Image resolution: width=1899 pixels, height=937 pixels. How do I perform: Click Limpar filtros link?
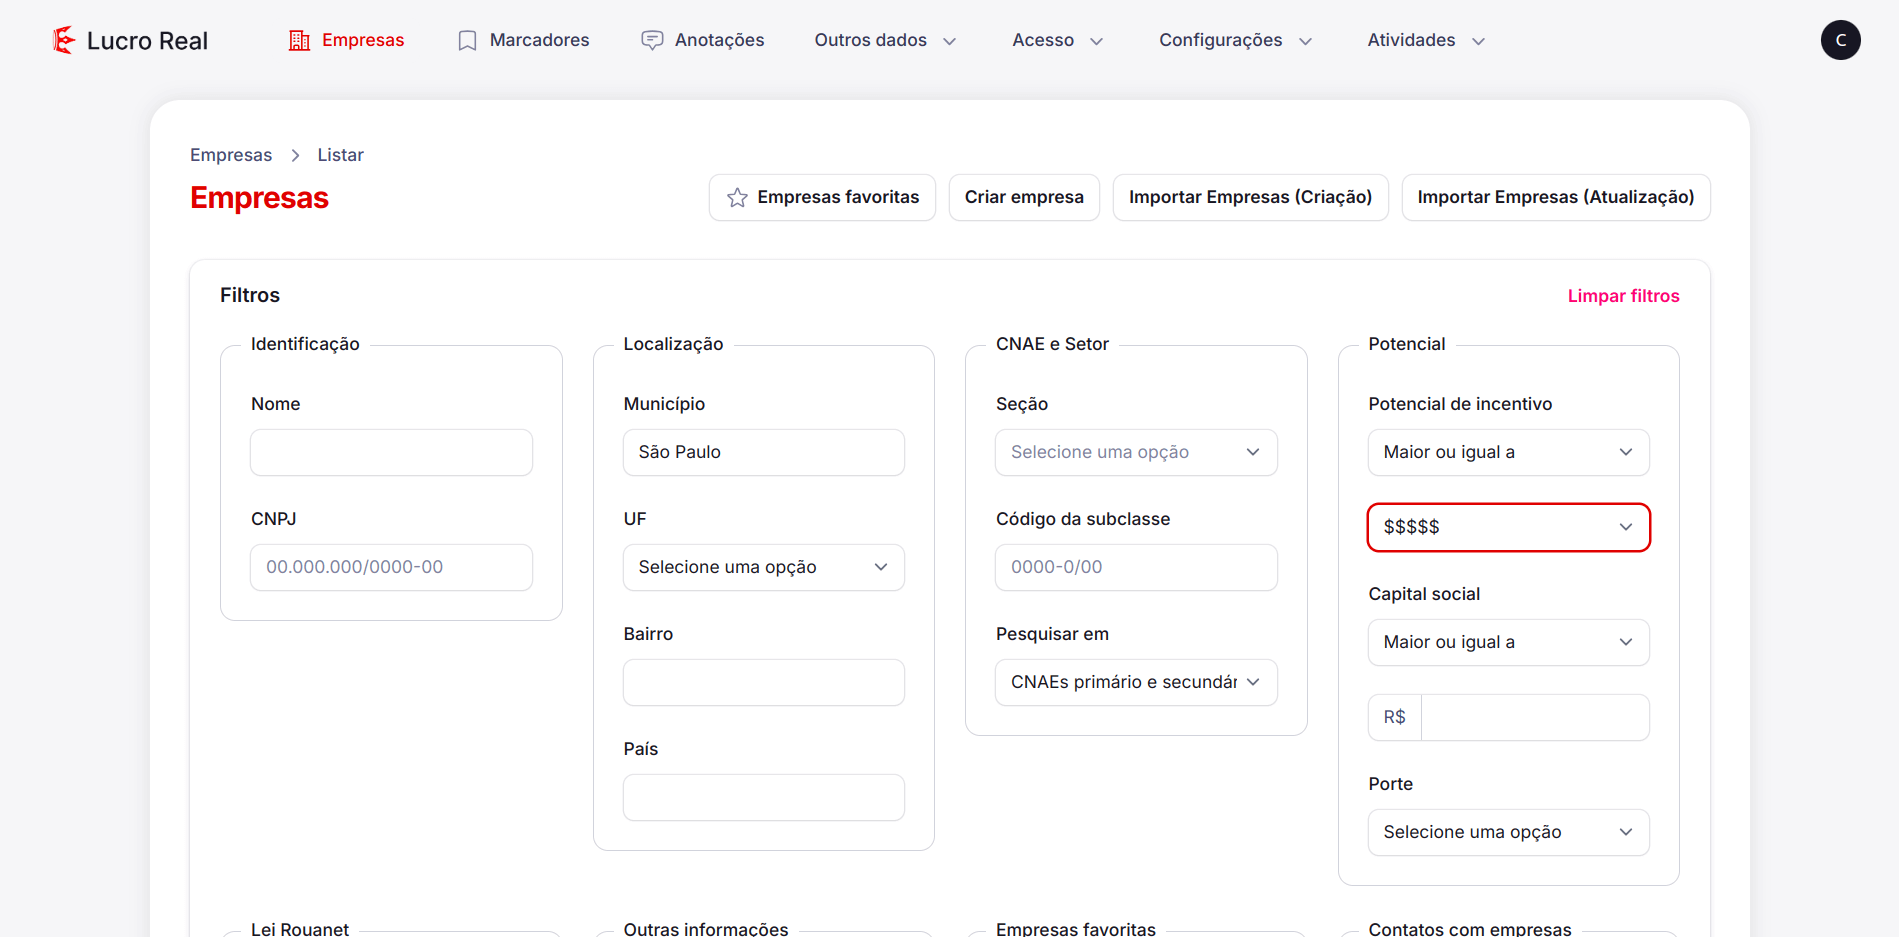point(1623,296)
